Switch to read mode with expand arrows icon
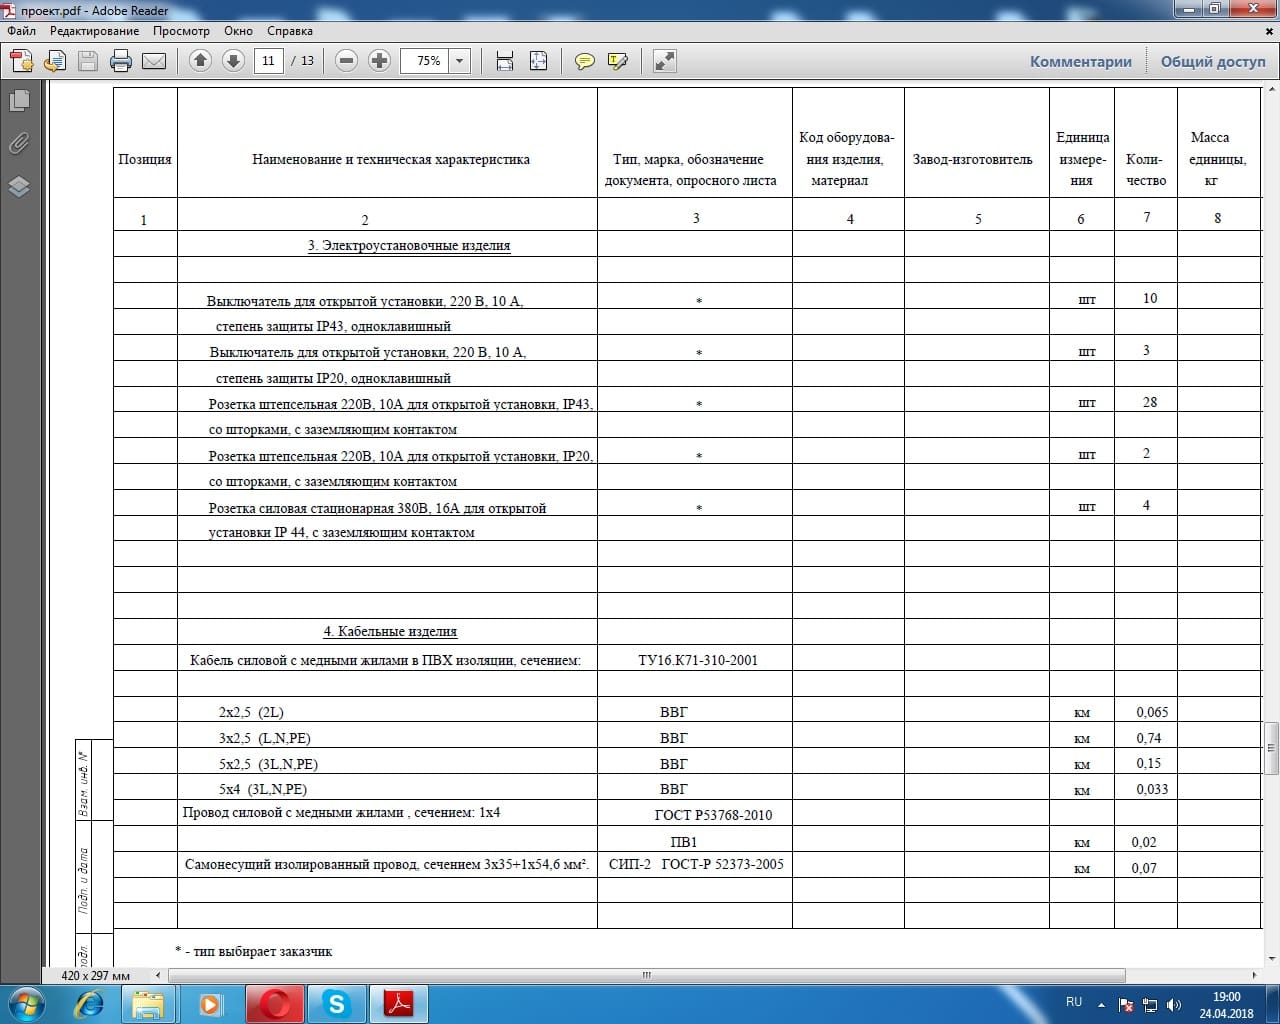Viewport: 1280px width, 1024px height. [x=664, y=61]
